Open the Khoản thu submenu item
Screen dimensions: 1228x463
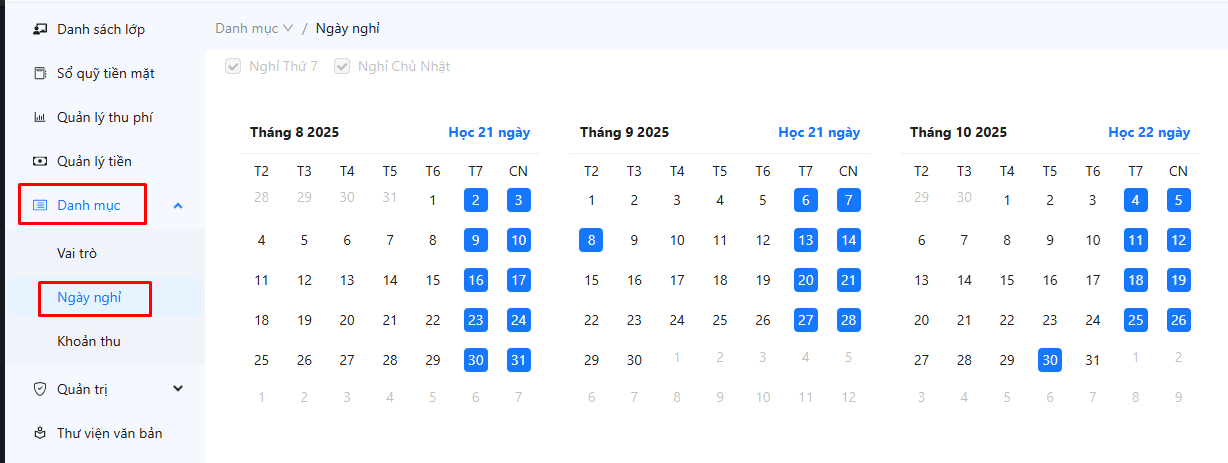89,341
